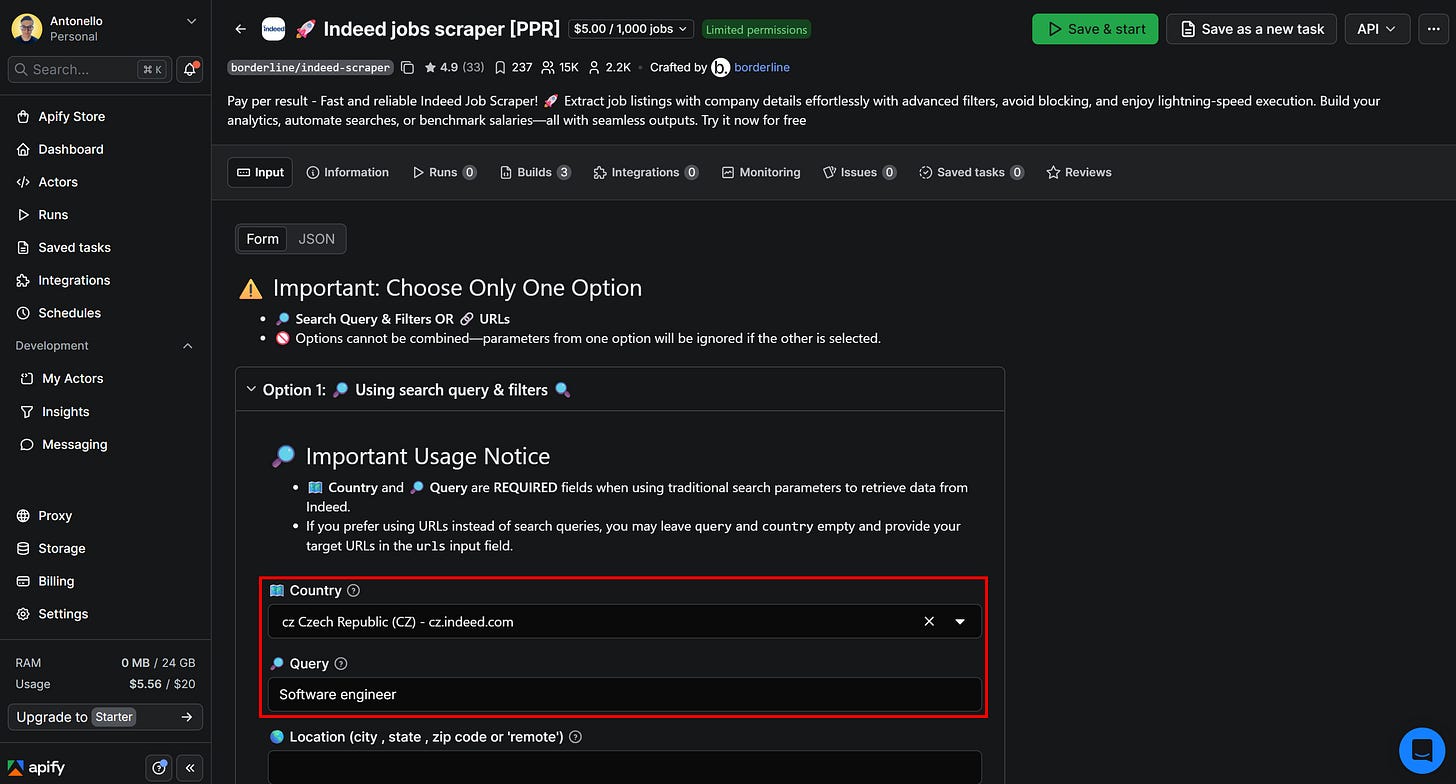Click Upgrade to Starter button
Image resolution: width=1456 pixels, height=784 pixels.
coord(105,717)
